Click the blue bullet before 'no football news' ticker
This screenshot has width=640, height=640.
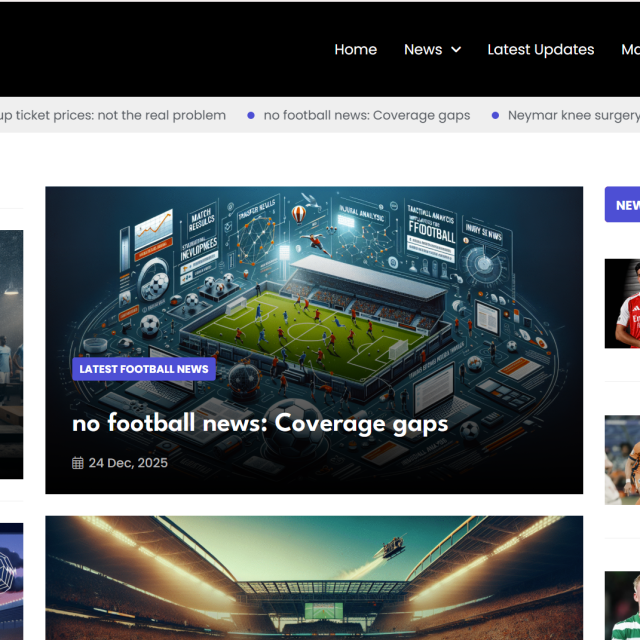click(x=251, y=115)
